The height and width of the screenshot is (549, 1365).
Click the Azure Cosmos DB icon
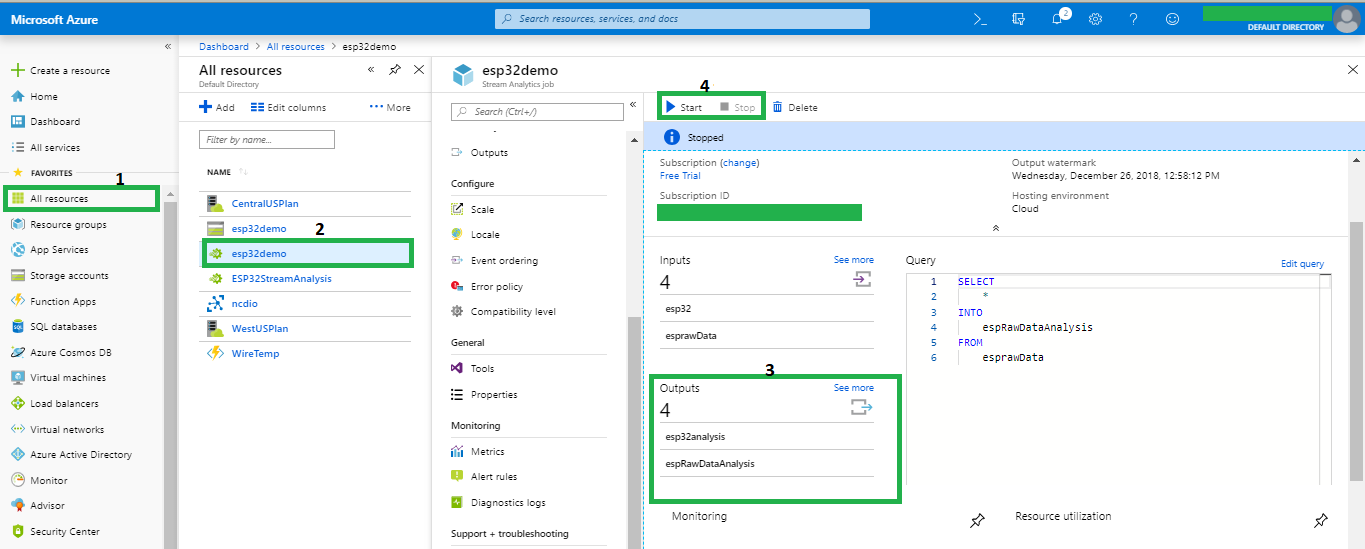point(17,353)
